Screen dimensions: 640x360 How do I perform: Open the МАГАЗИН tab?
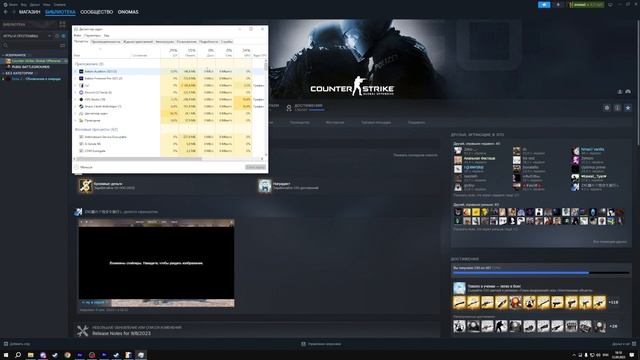[30, 12]
